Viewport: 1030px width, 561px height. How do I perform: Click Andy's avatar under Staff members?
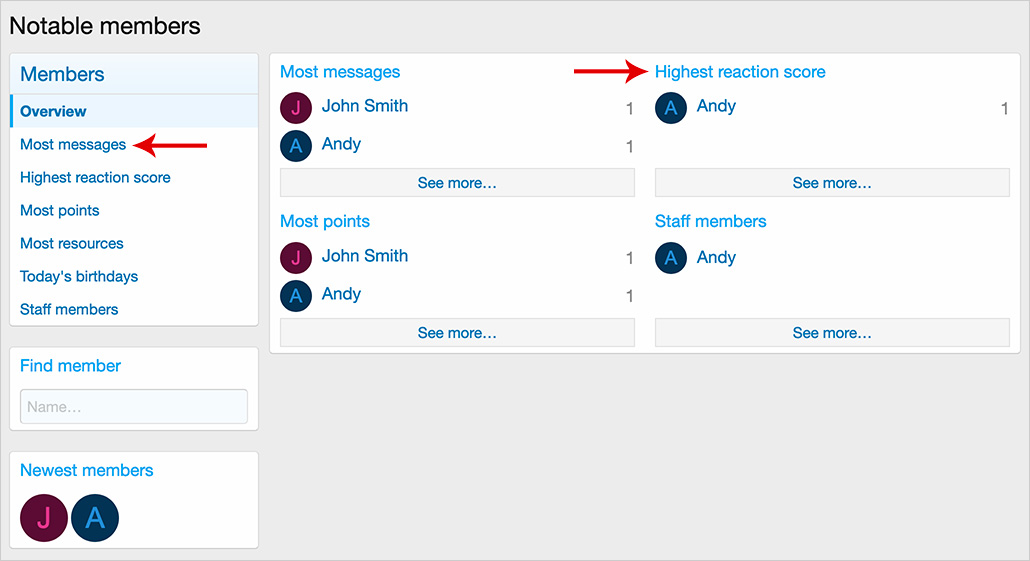point(671,258)
